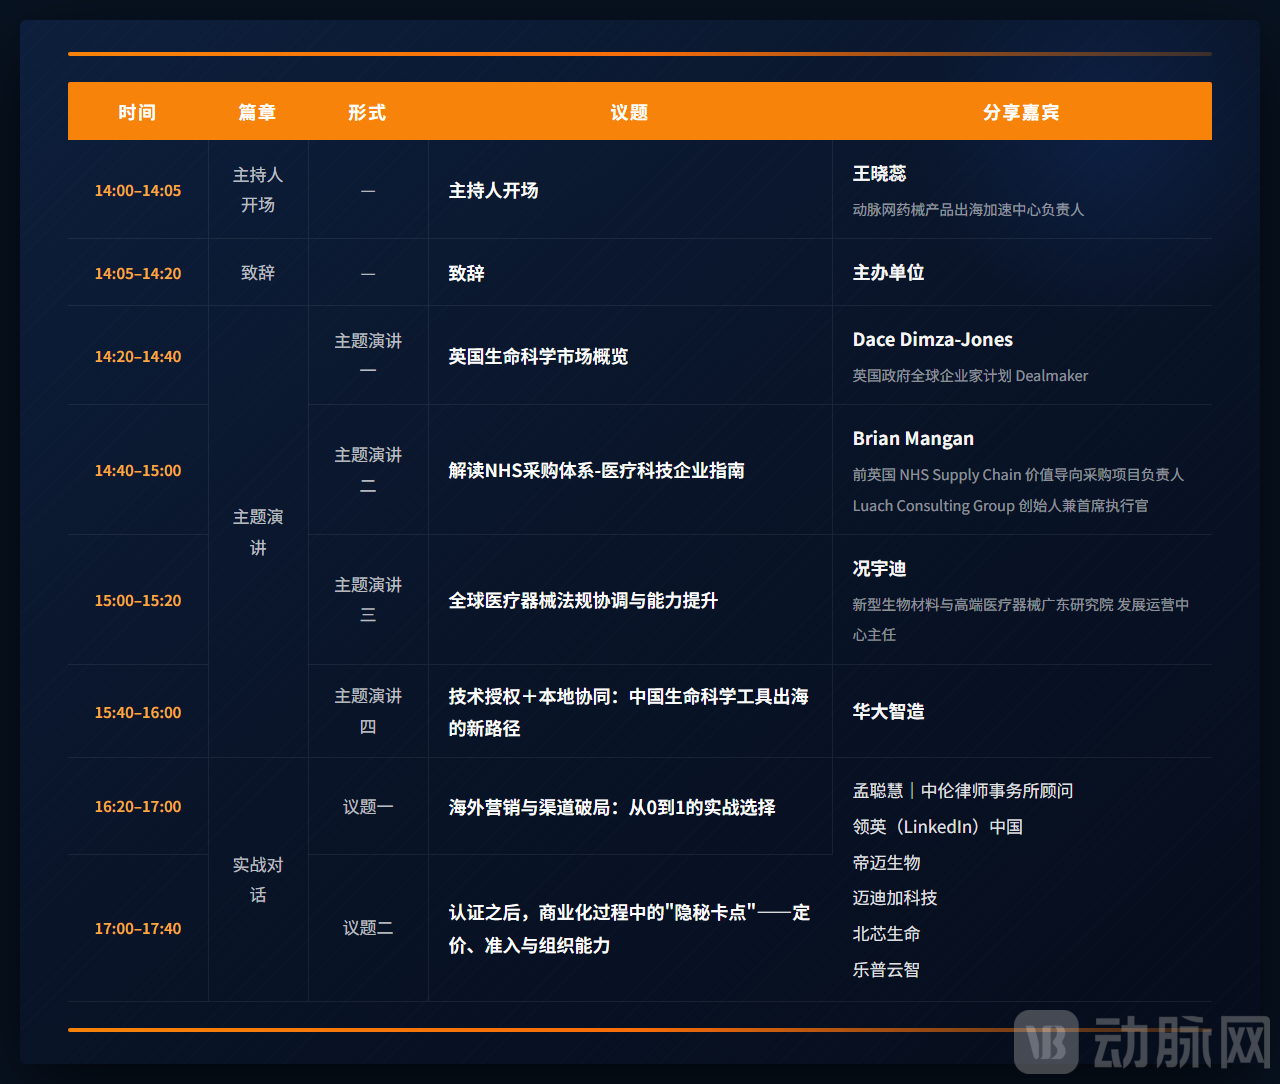Screen dimensions: 1280x1084
Task: Select the topic 技术授权+本地协同
Action: pos(629,712)
